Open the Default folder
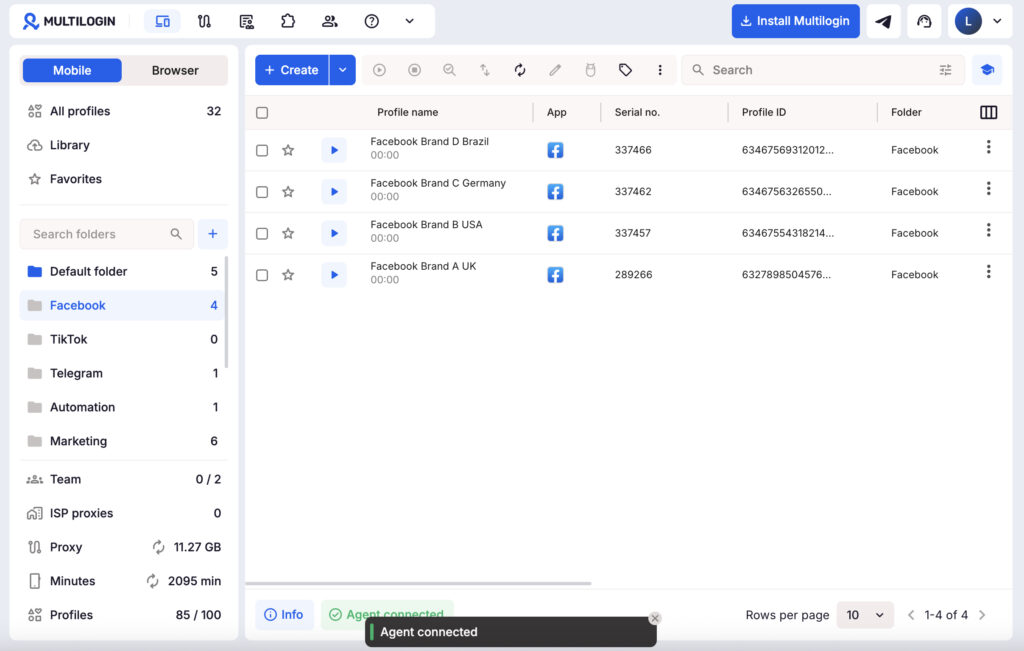Screen dimensions: 1024x651 [122, 271]
